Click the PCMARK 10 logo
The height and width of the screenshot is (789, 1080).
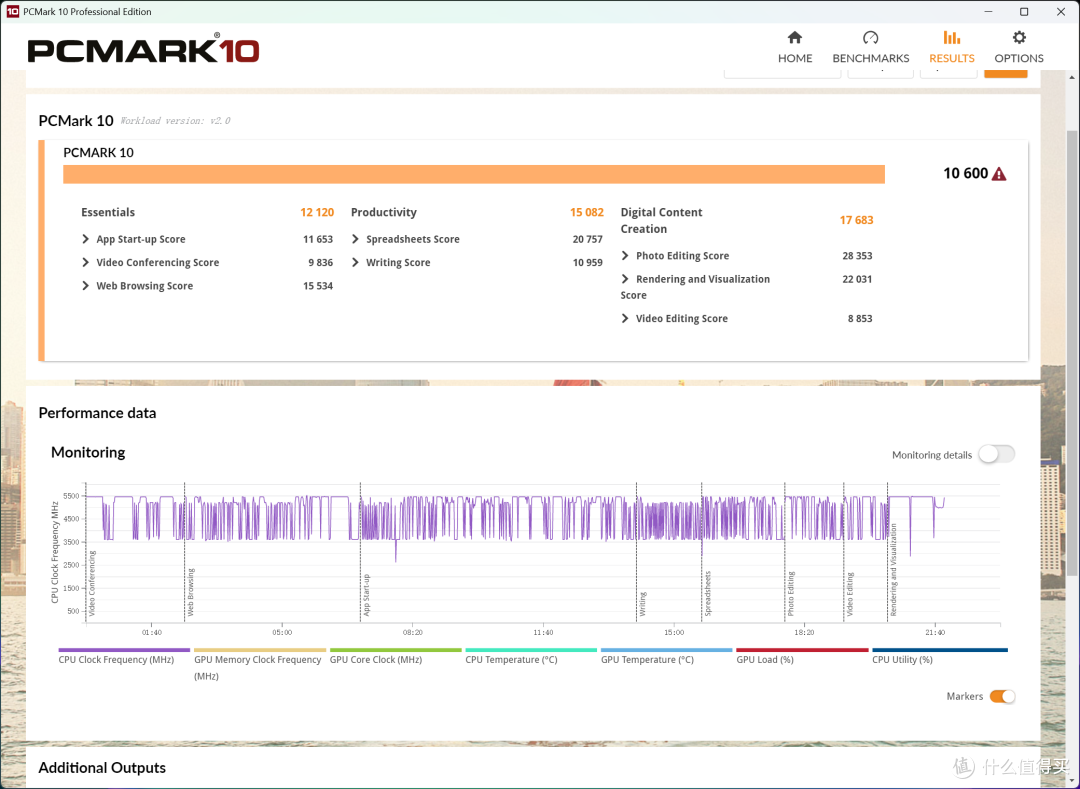point(143,49)
